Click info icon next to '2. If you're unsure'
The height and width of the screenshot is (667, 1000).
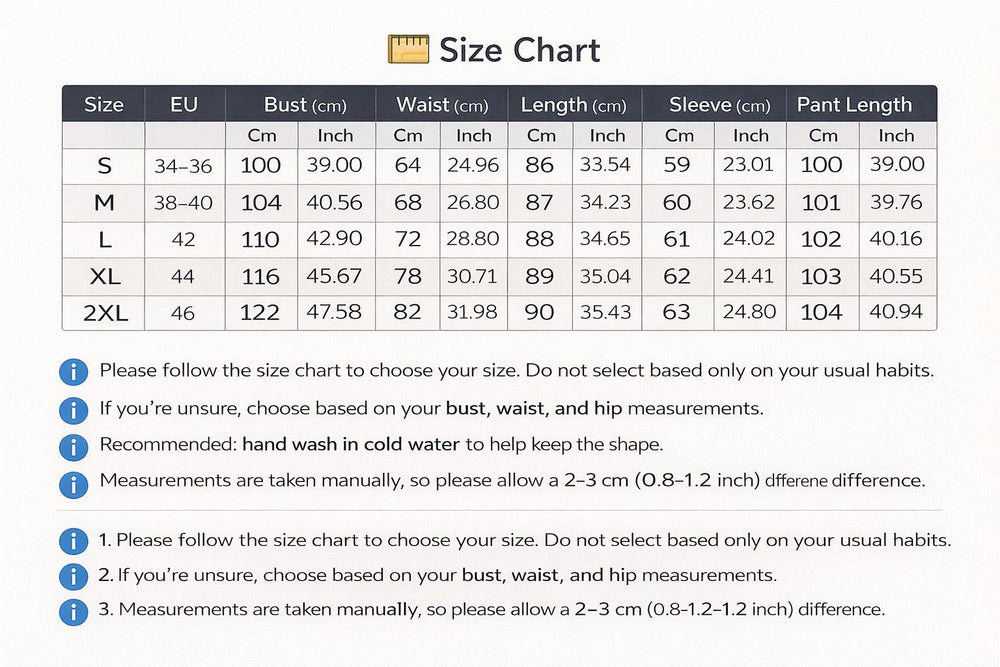73,577
